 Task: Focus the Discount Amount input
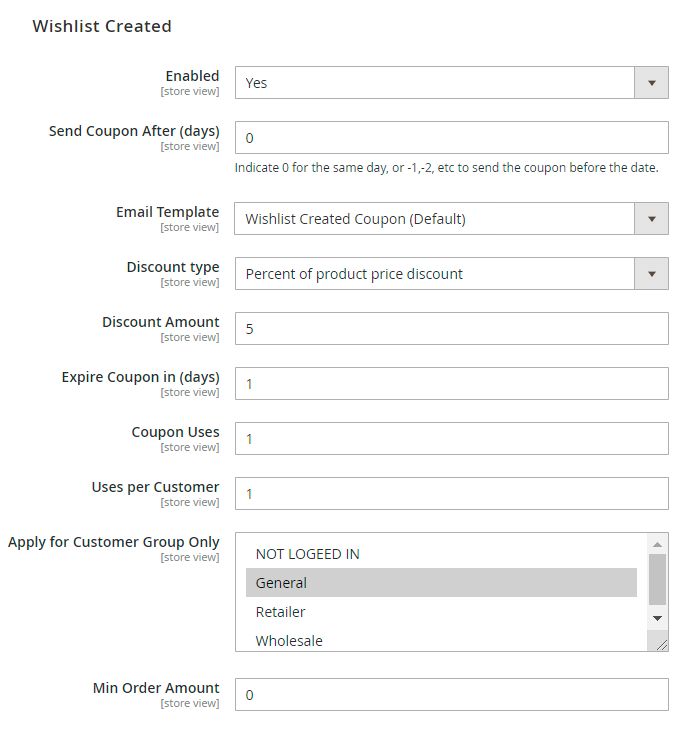(451, 328)
